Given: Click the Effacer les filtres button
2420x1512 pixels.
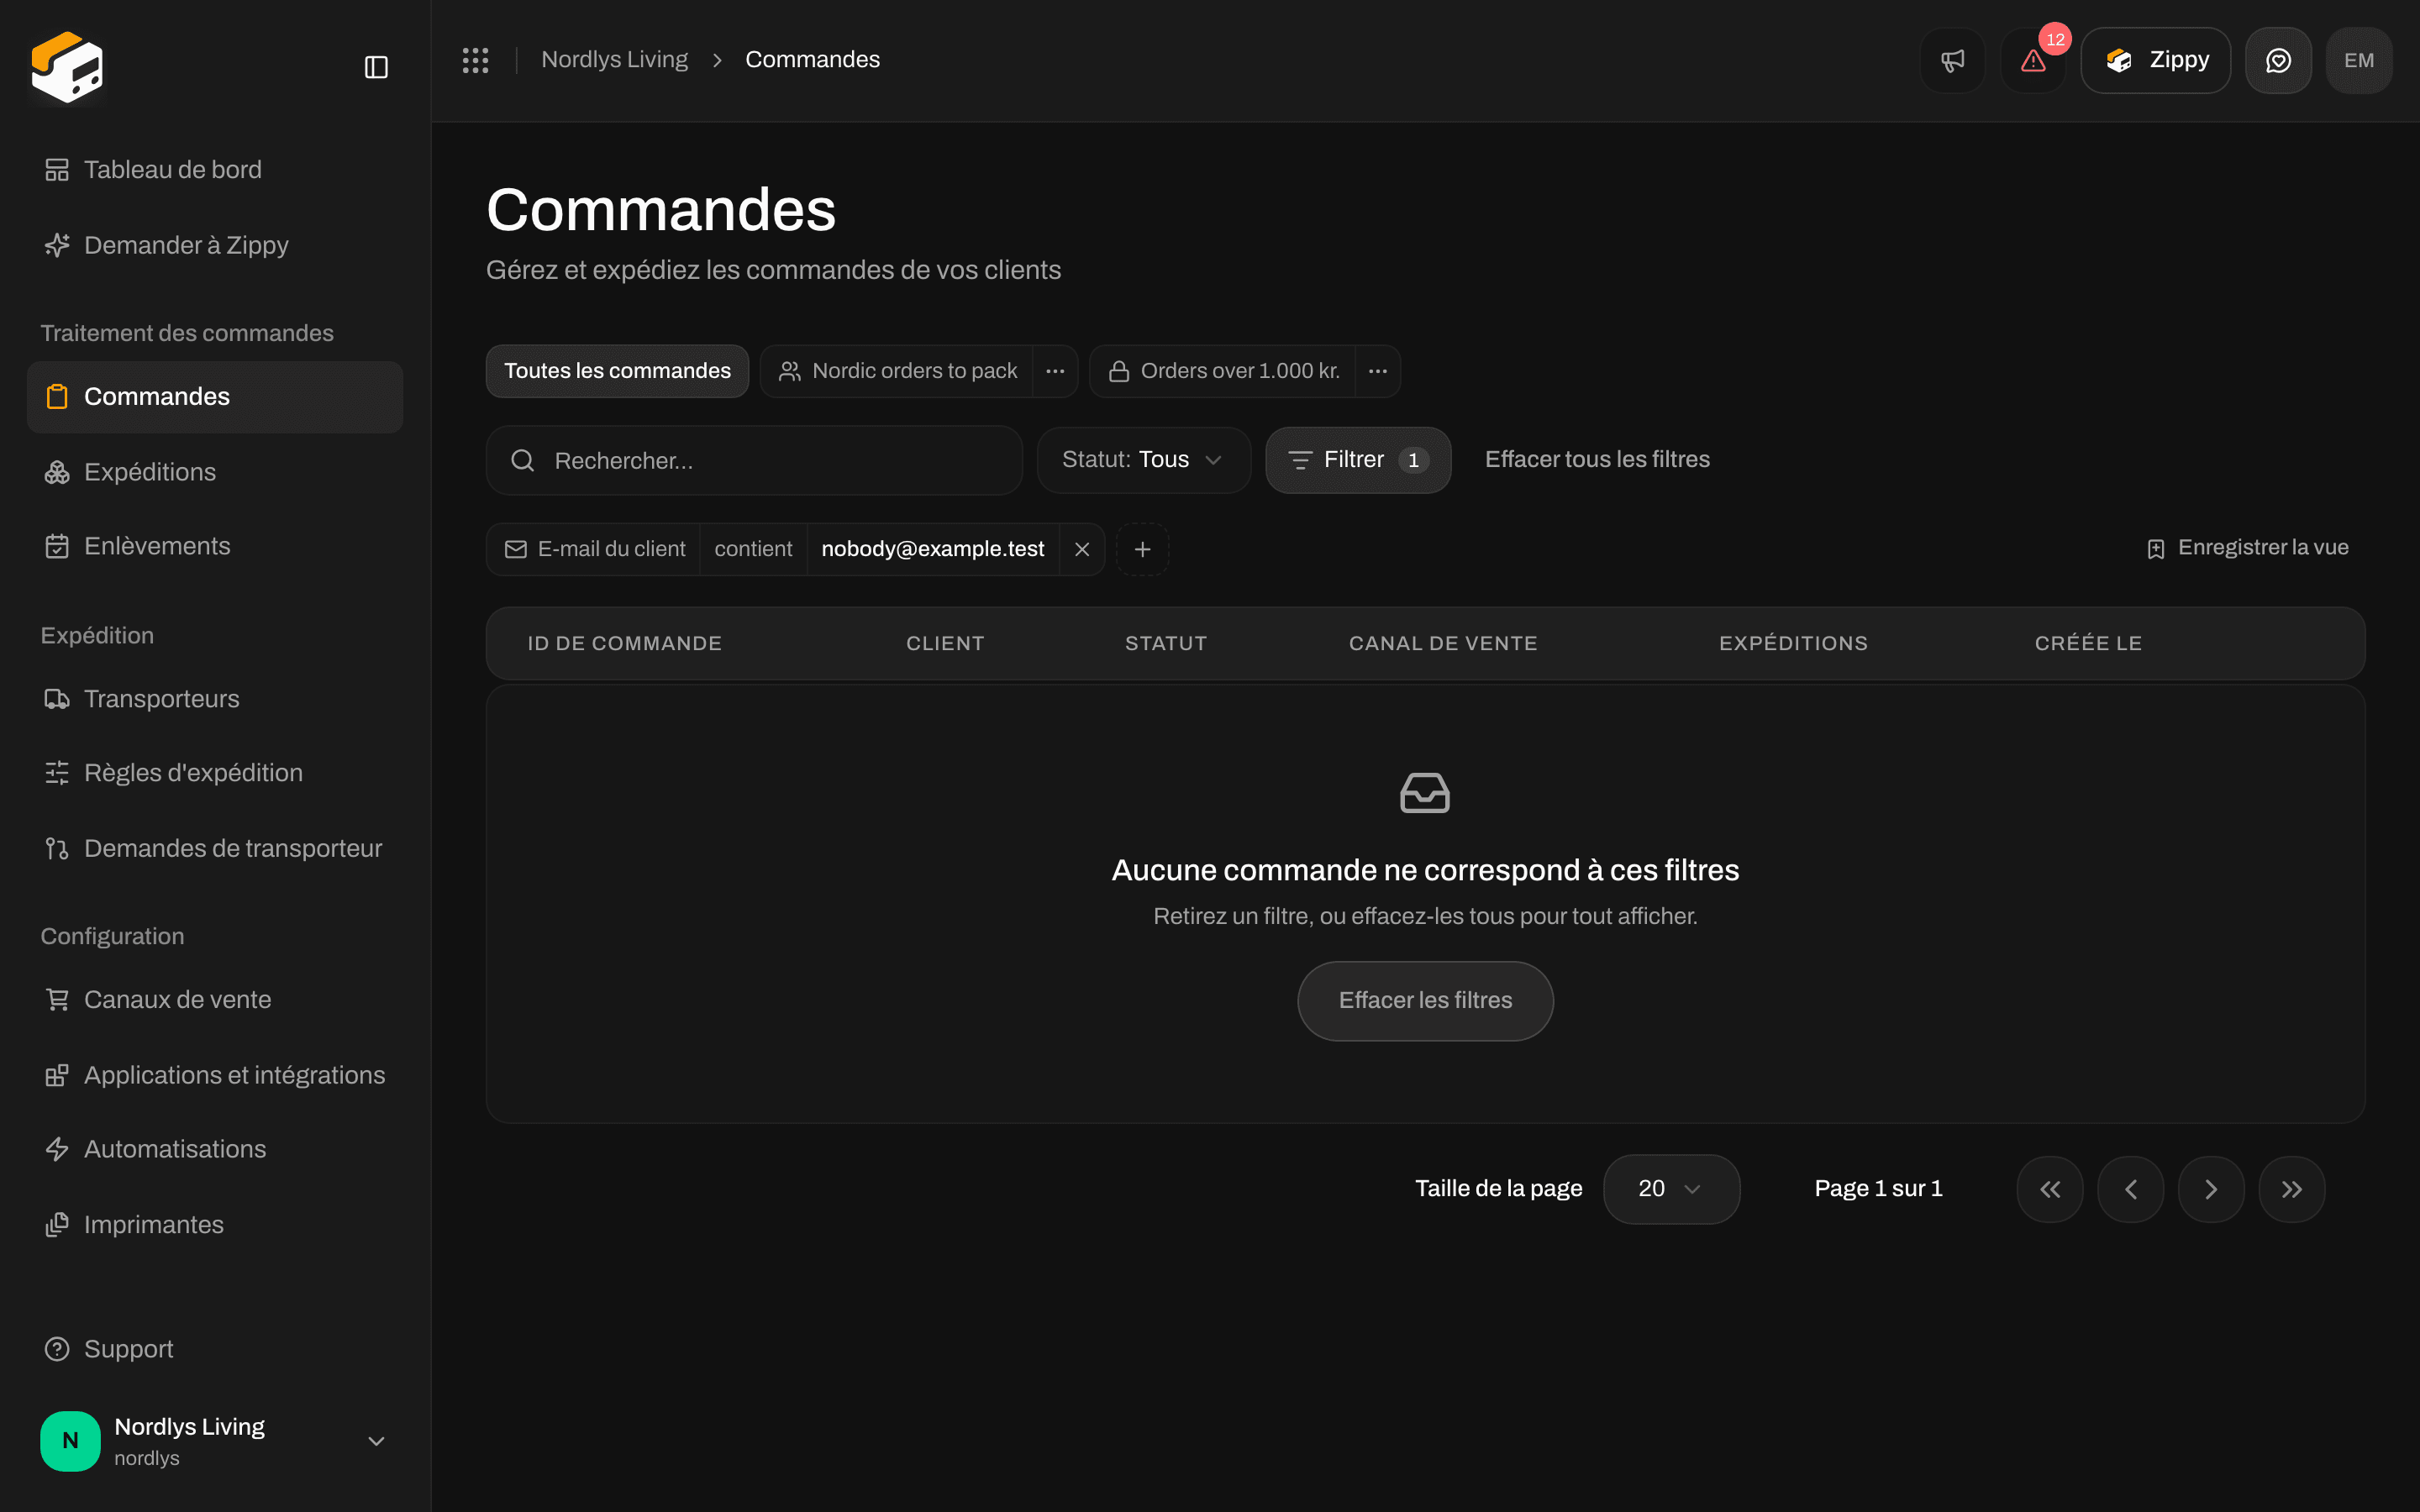Looking at the screenshot, I should (x=1425, y=1001).
